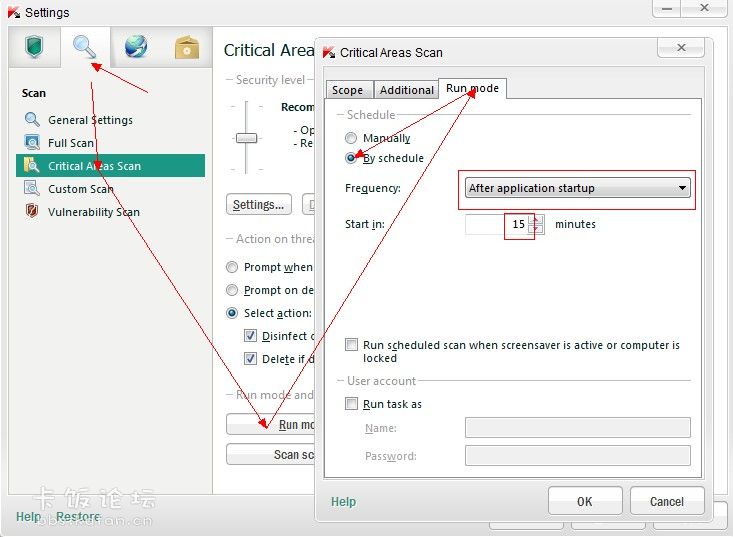Open Help link in Settings window
This screenshot has width=733, height=537.
(29, 516)
